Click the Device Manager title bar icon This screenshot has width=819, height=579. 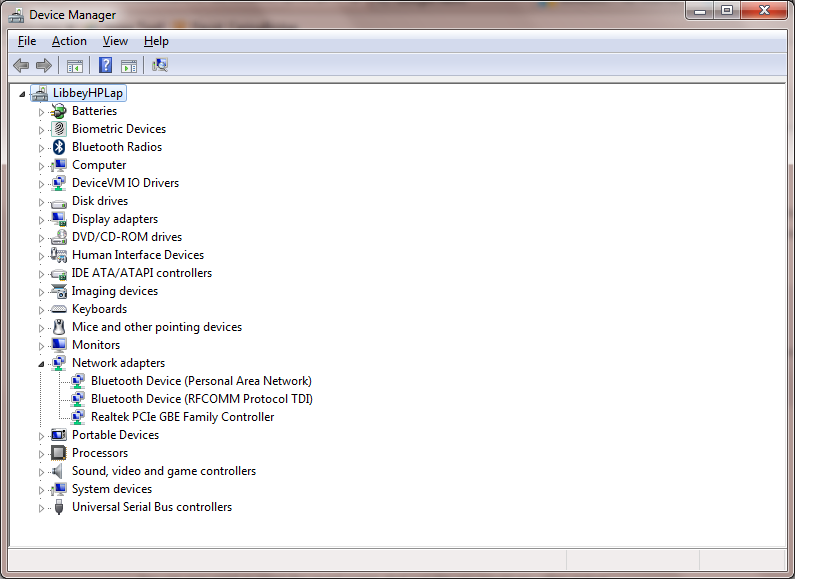[x=16, y=15]
